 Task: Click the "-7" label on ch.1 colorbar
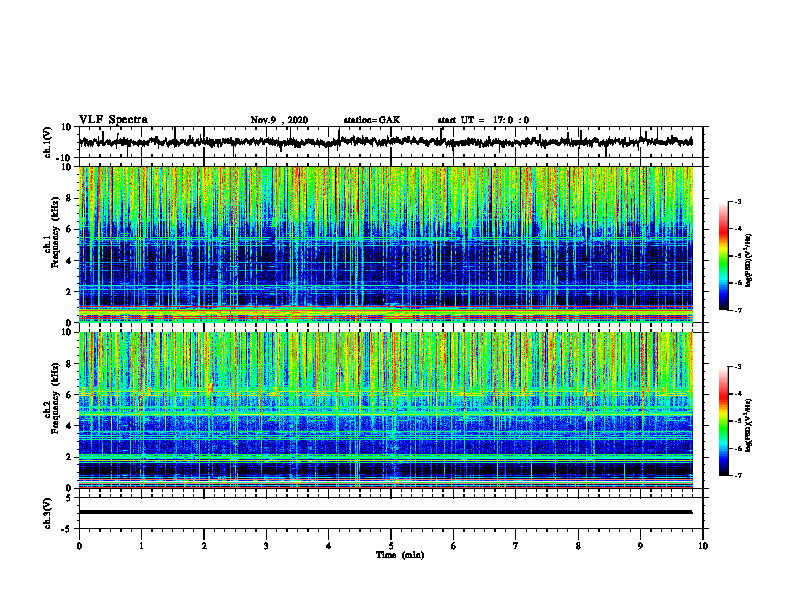point(737,310)
